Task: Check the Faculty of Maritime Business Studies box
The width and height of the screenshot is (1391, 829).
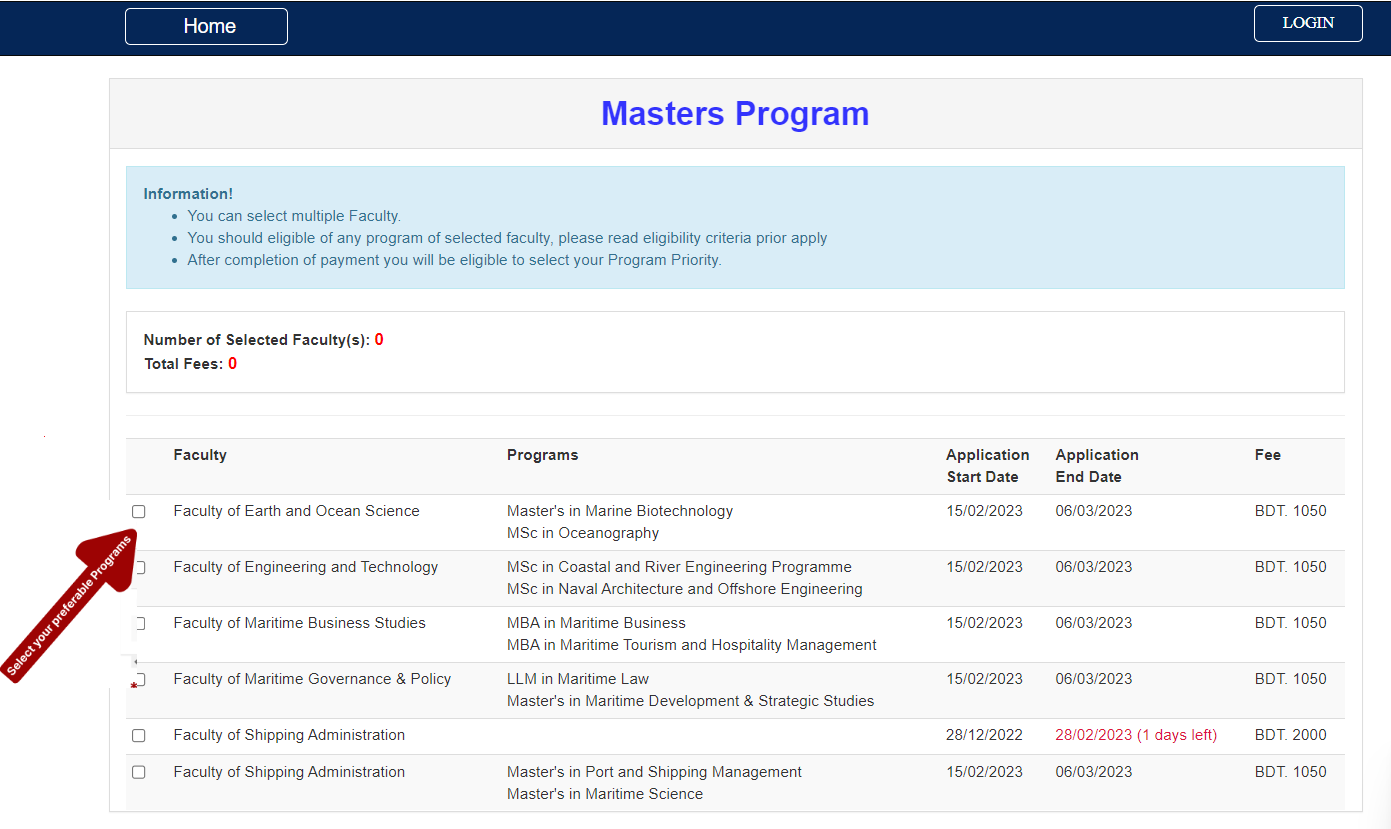Action: pyautogui.click(x=140, y=623)
